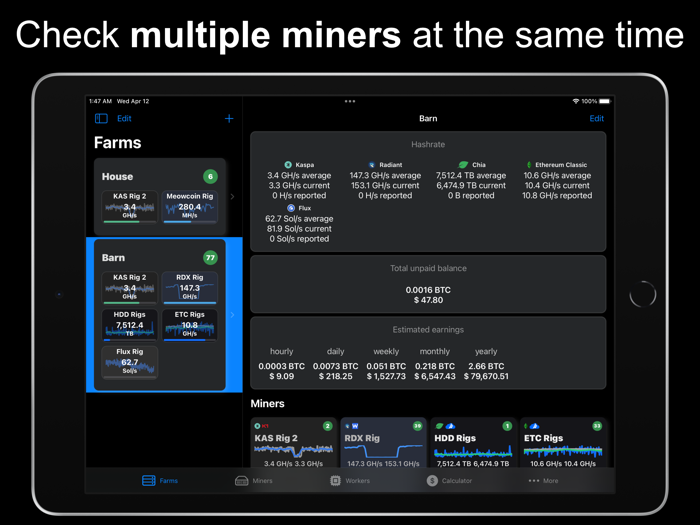Screen dimensions: 700x525
Task: Click yearly earnings 2.66 BTC
Action: point(486,366)
